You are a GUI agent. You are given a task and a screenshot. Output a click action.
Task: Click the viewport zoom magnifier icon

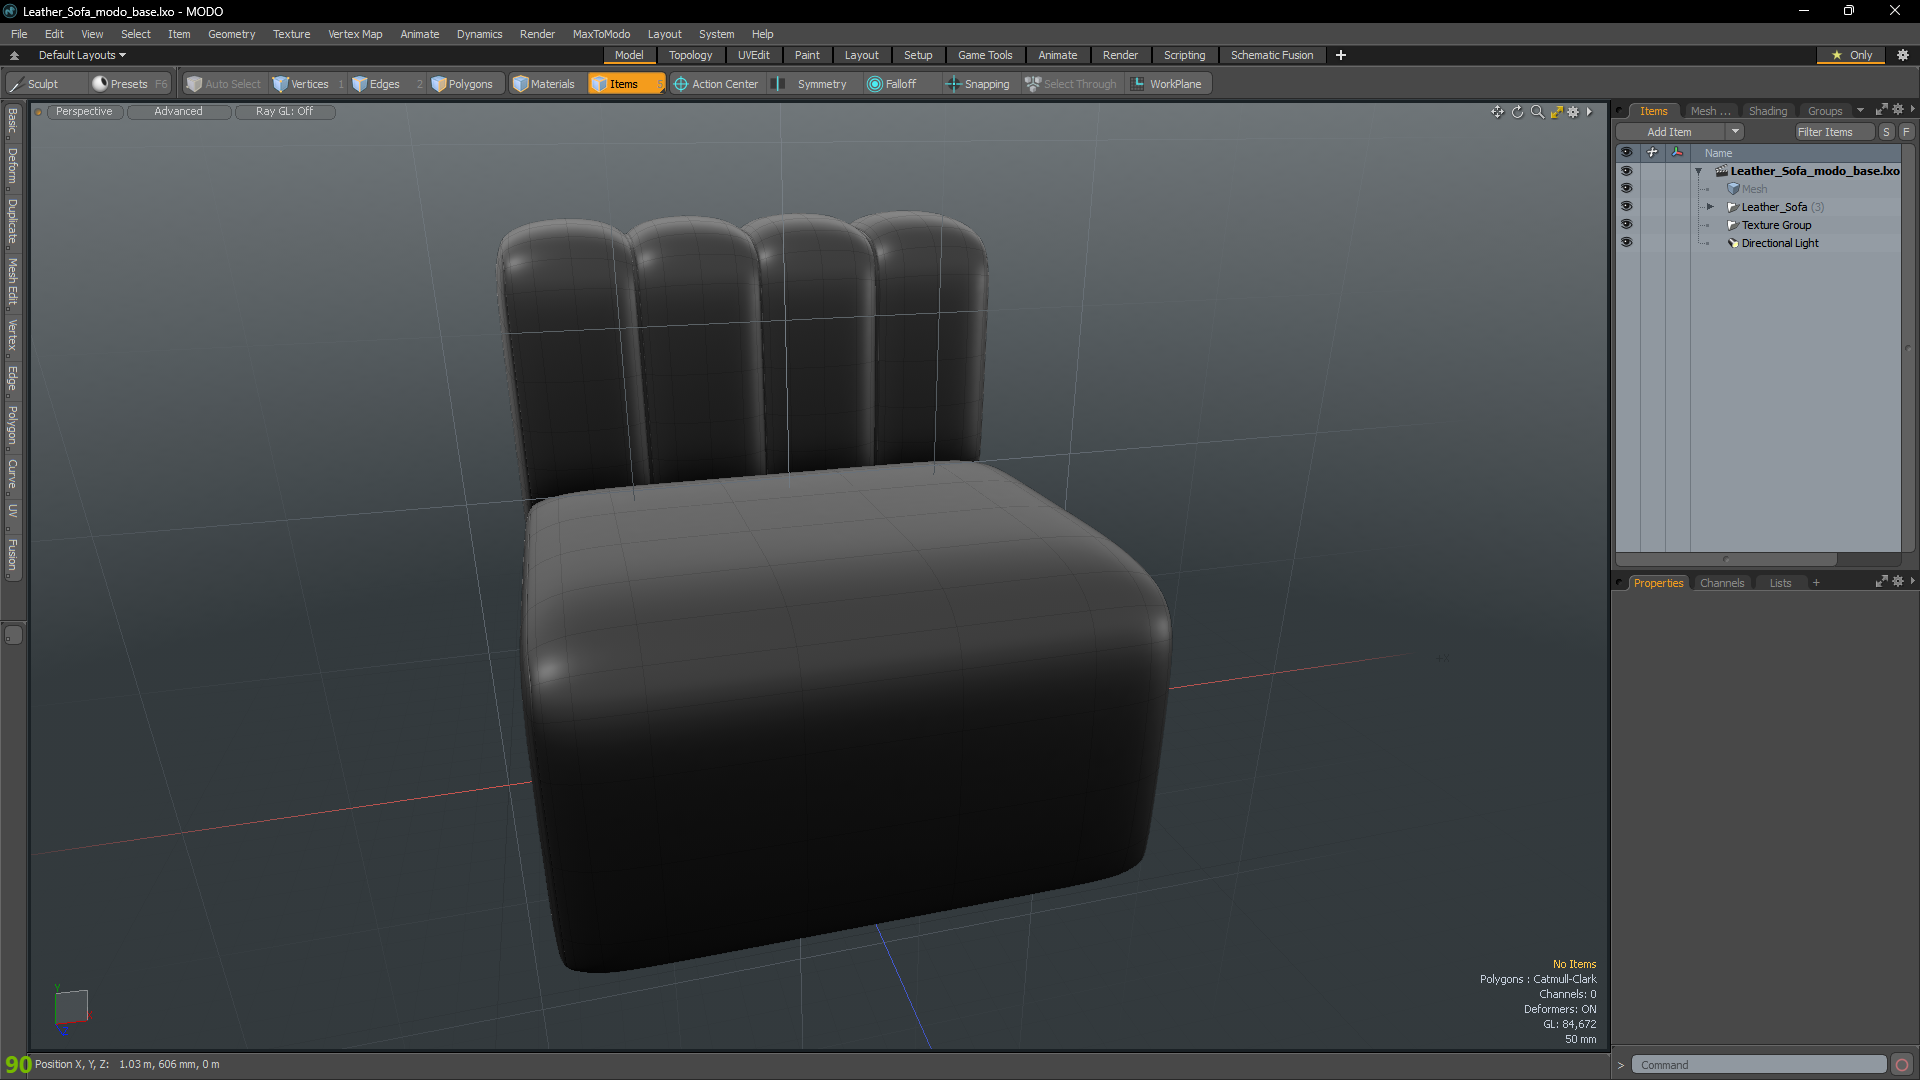[1537, 112]
